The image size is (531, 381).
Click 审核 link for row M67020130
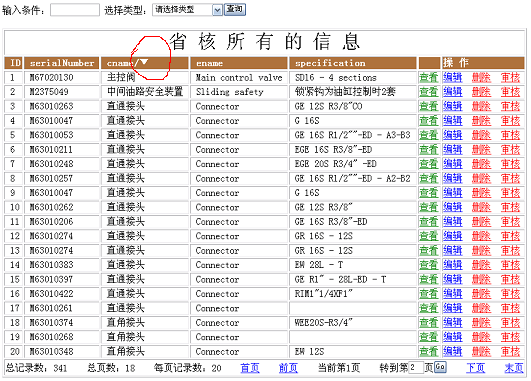click(510, 78)
